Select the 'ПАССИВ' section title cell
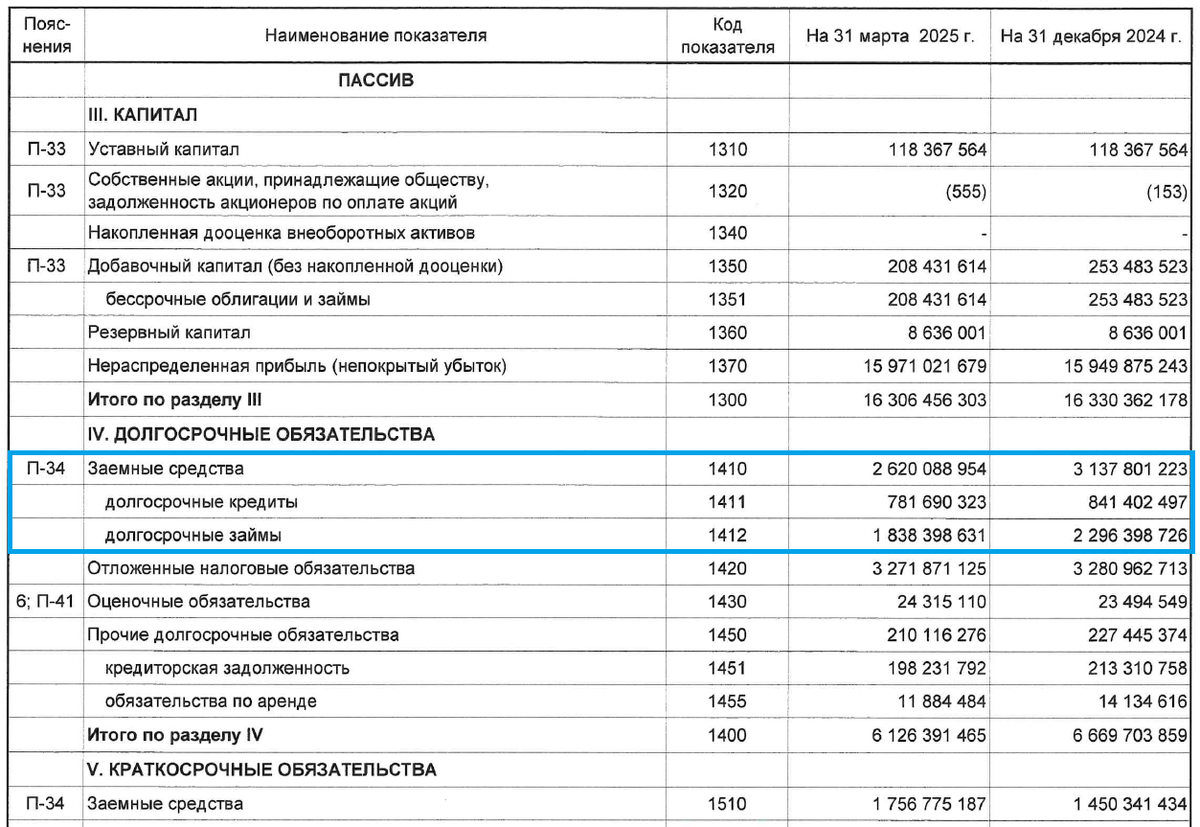 click(x=377, y=80)
